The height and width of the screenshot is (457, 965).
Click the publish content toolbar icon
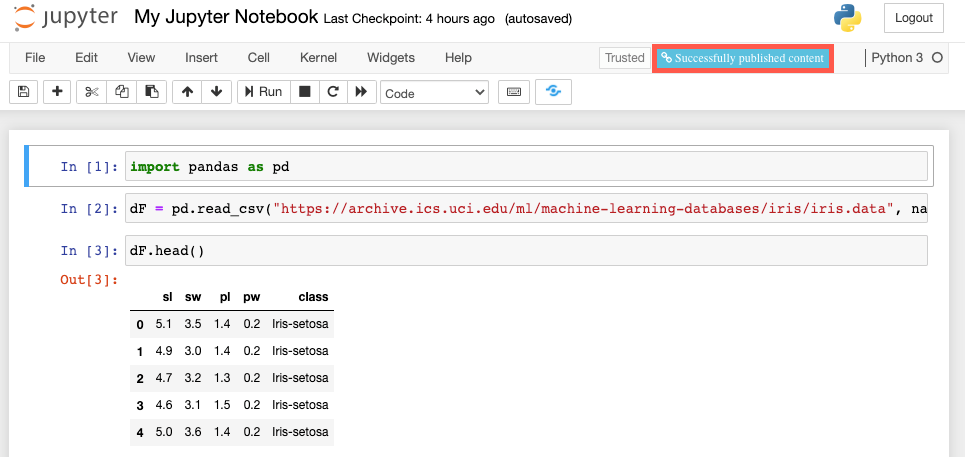[x=553, y=92]
